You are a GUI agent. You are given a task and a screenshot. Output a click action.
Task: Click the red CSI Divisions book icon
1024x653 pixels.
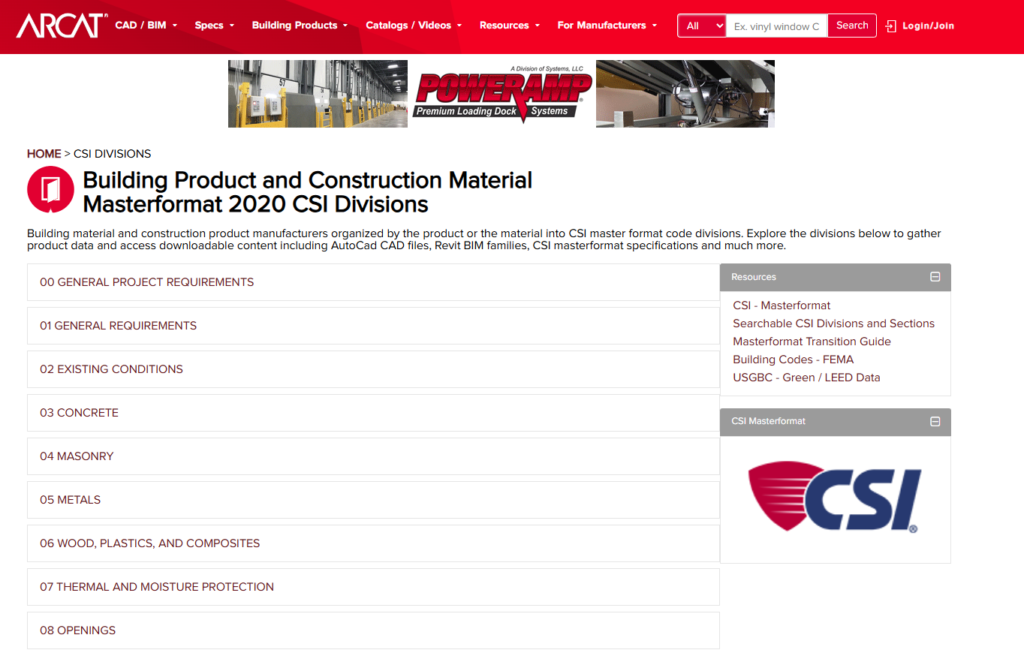(x=50, y=190)
